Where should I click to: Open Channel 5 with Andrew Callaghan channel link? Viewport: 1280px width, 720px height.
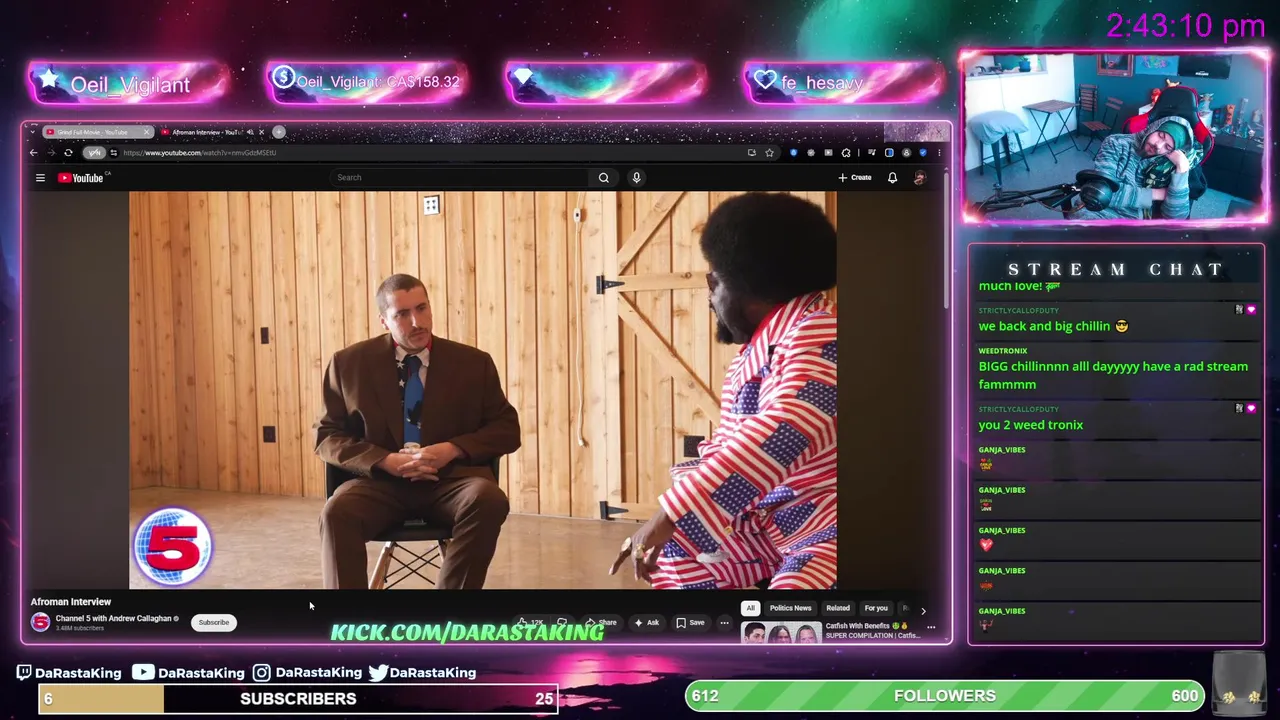pos(113,618)
